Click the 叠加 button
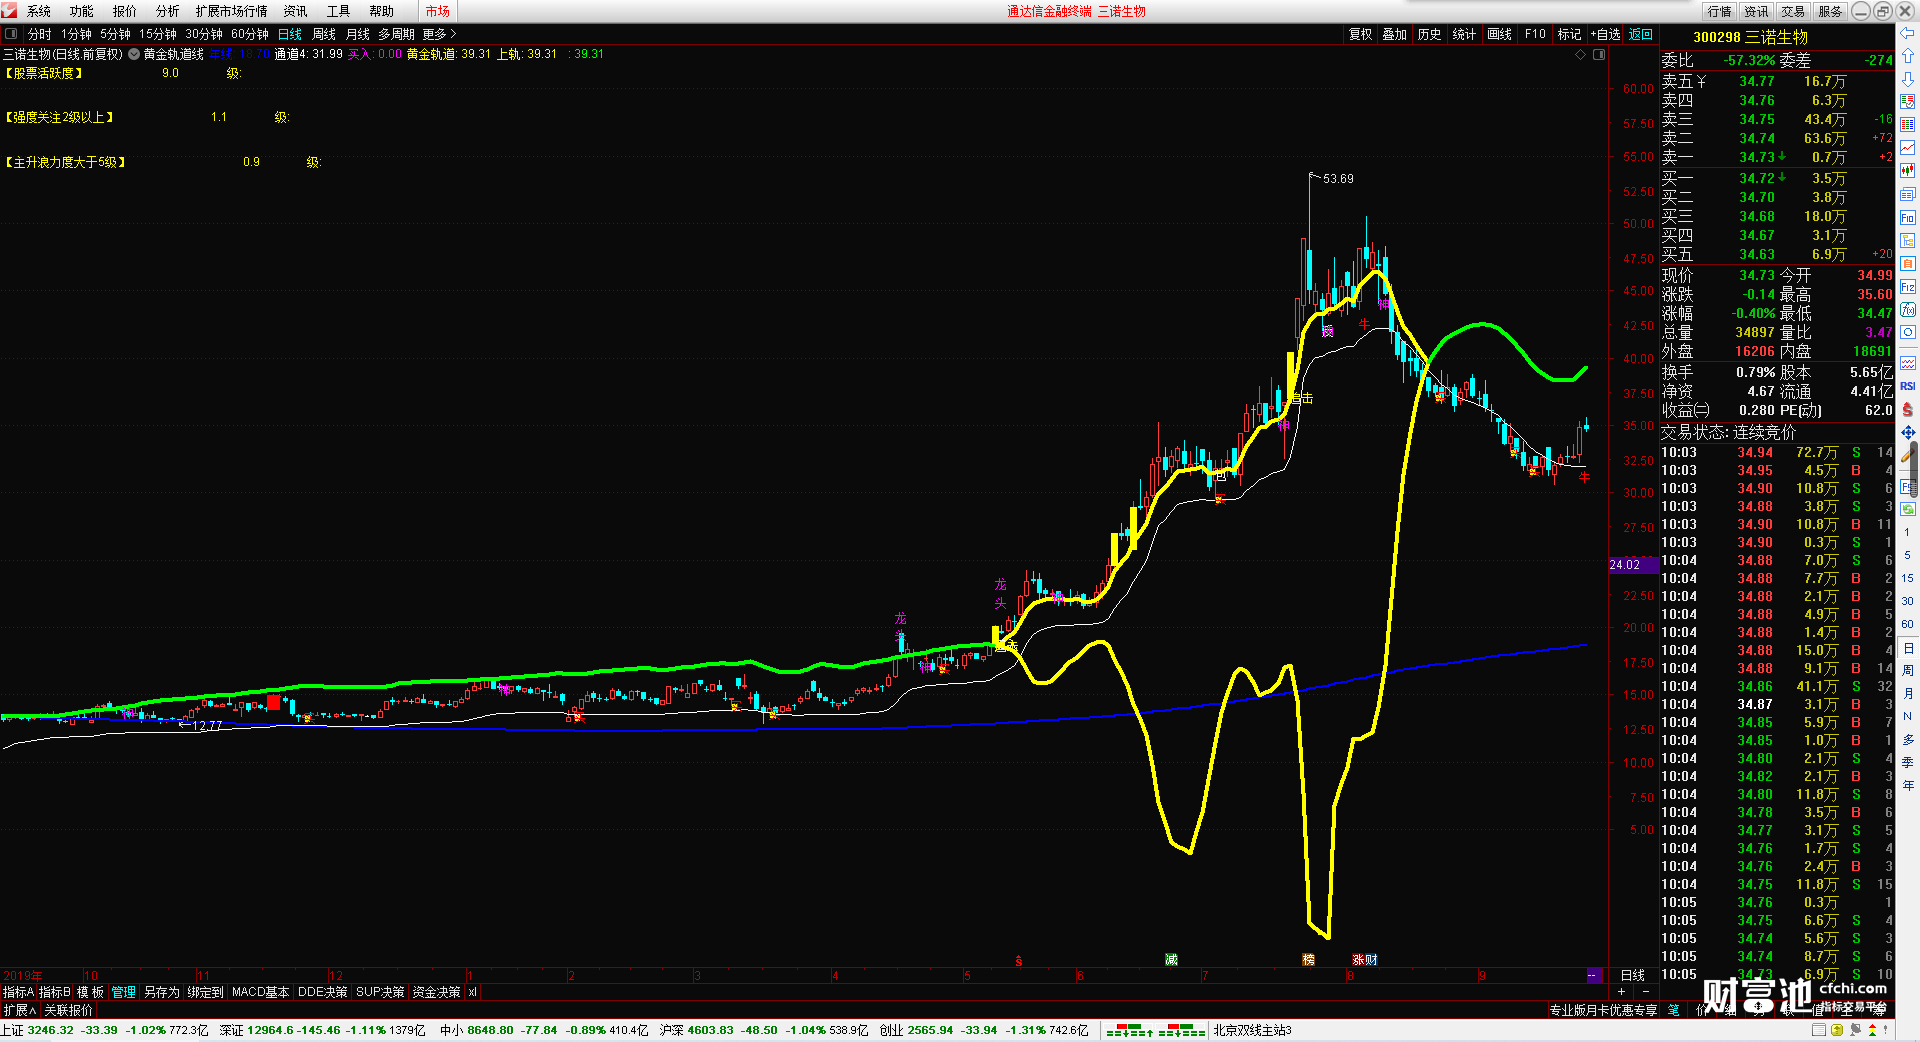This screenshot has width=1920, height=1042. [1394, 34]
